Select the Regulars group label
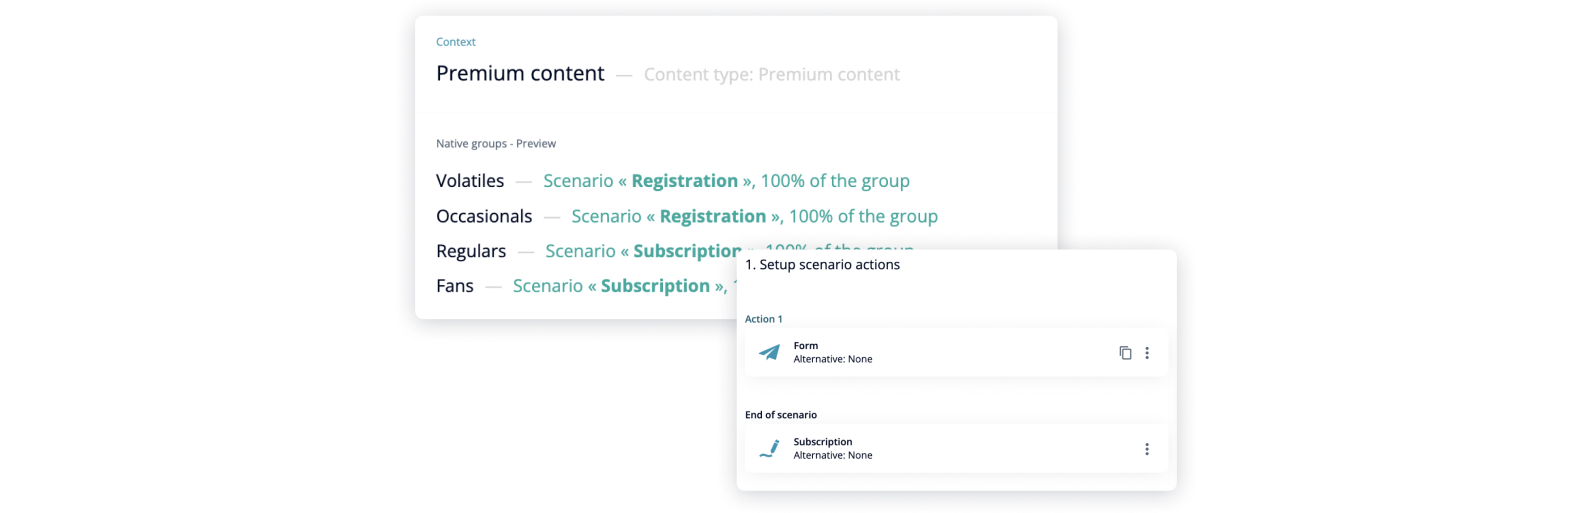The height and width of the screenshot is (513, 1592). pyautogui.click(x=471, y=251)
